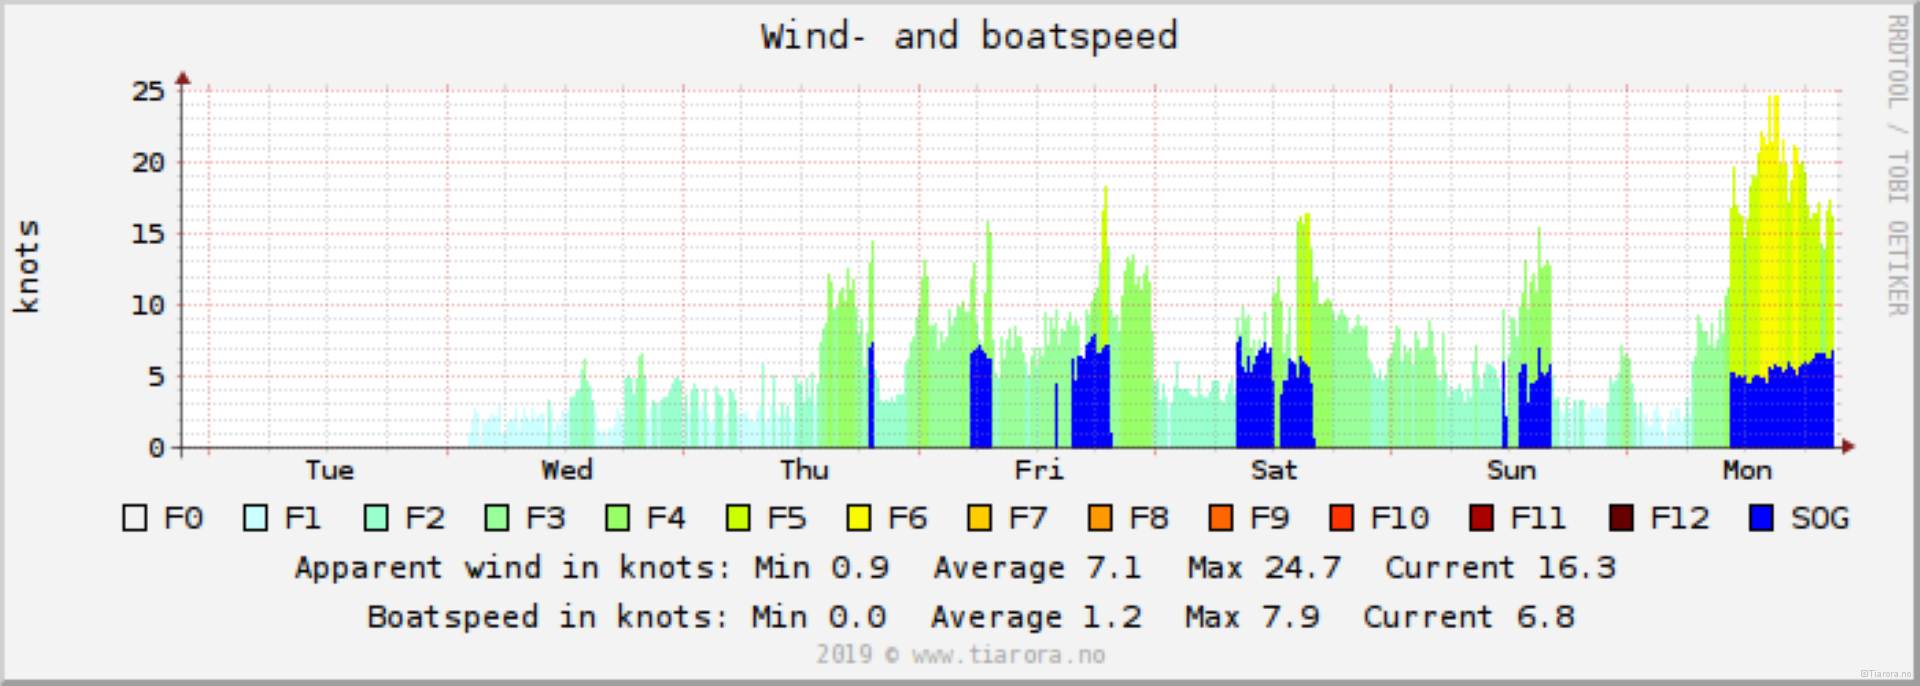Image resolution: width=1920 pixels, height=686 pixels.
Task: Click the Mon day axis label
Action: (x=1746, y=470)
